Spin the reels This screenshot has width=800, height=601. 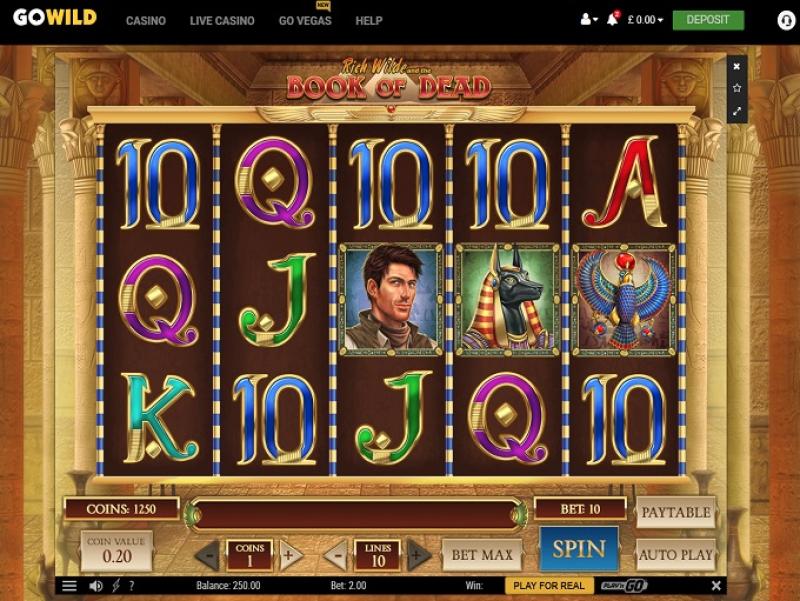579,549
